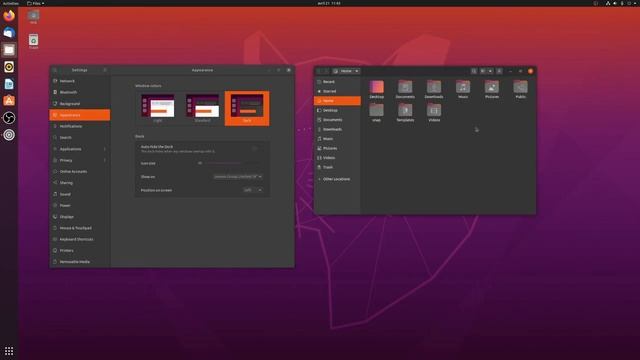Click the search icon in Settings header

tap(55, 70)
